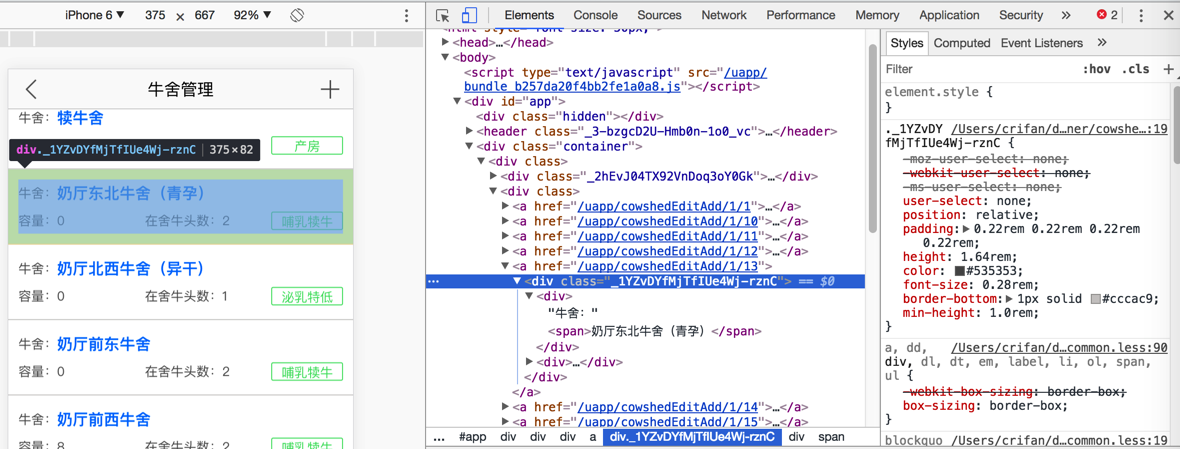Open the common.less:90 source link
Viewport: 1180px width, 449px height.
pyautogui.click(x=1060, y=347)
